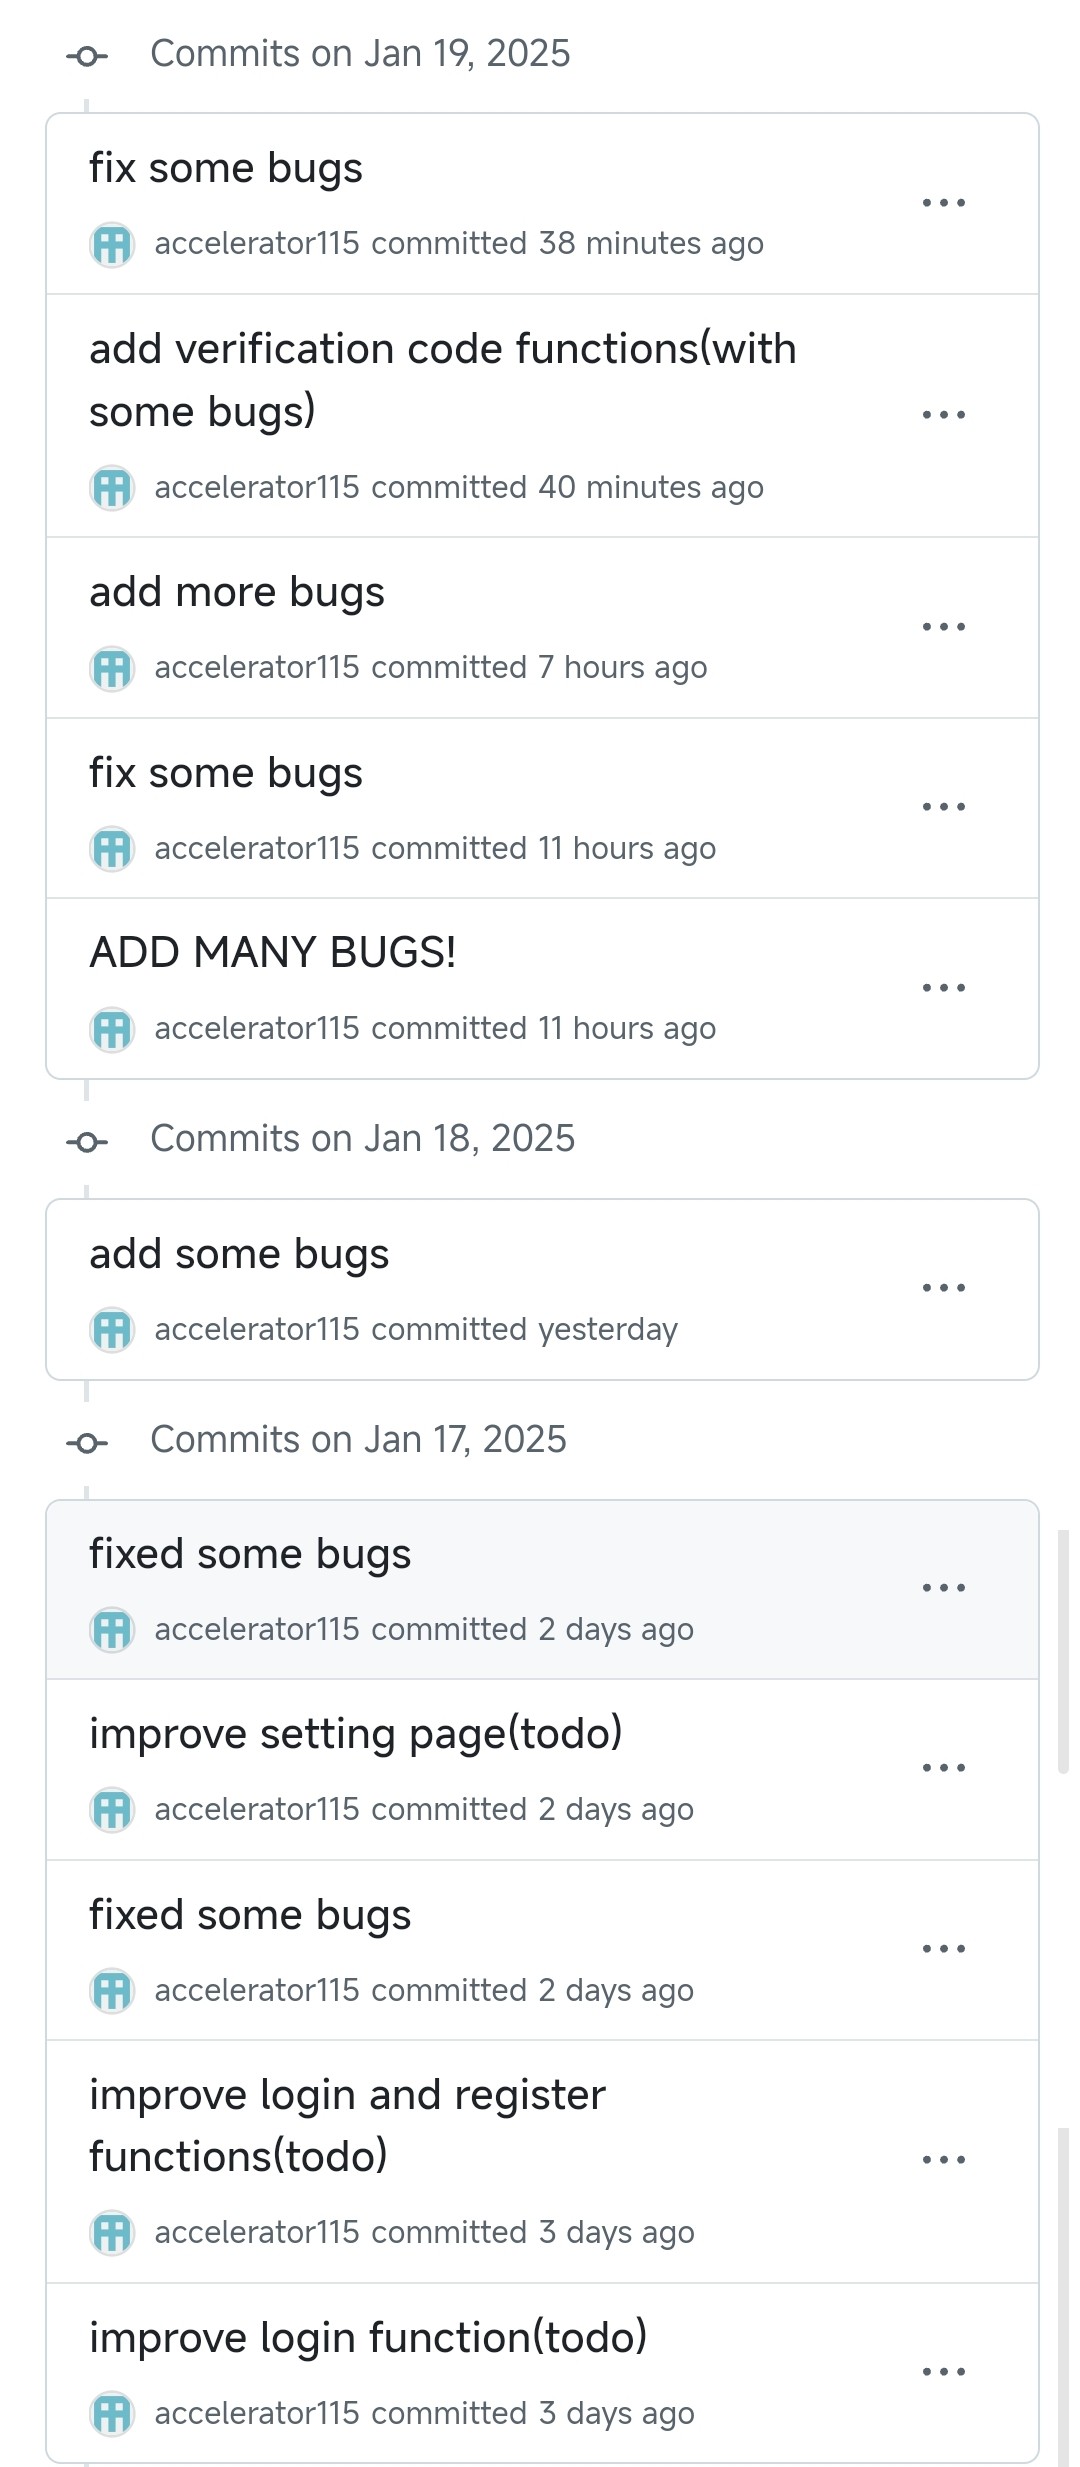Open ellipsis menu for 'improve setting page(todo)'

[943, 1768]
